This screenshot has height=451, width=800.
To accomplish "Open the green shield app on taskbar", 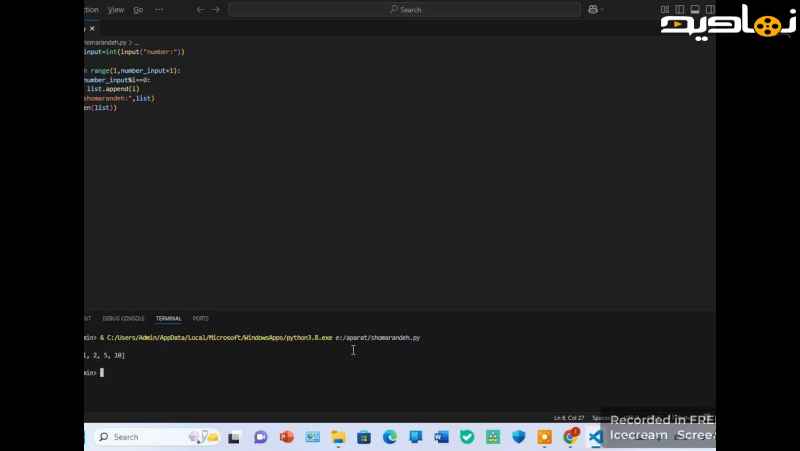I will pos(467,437).
